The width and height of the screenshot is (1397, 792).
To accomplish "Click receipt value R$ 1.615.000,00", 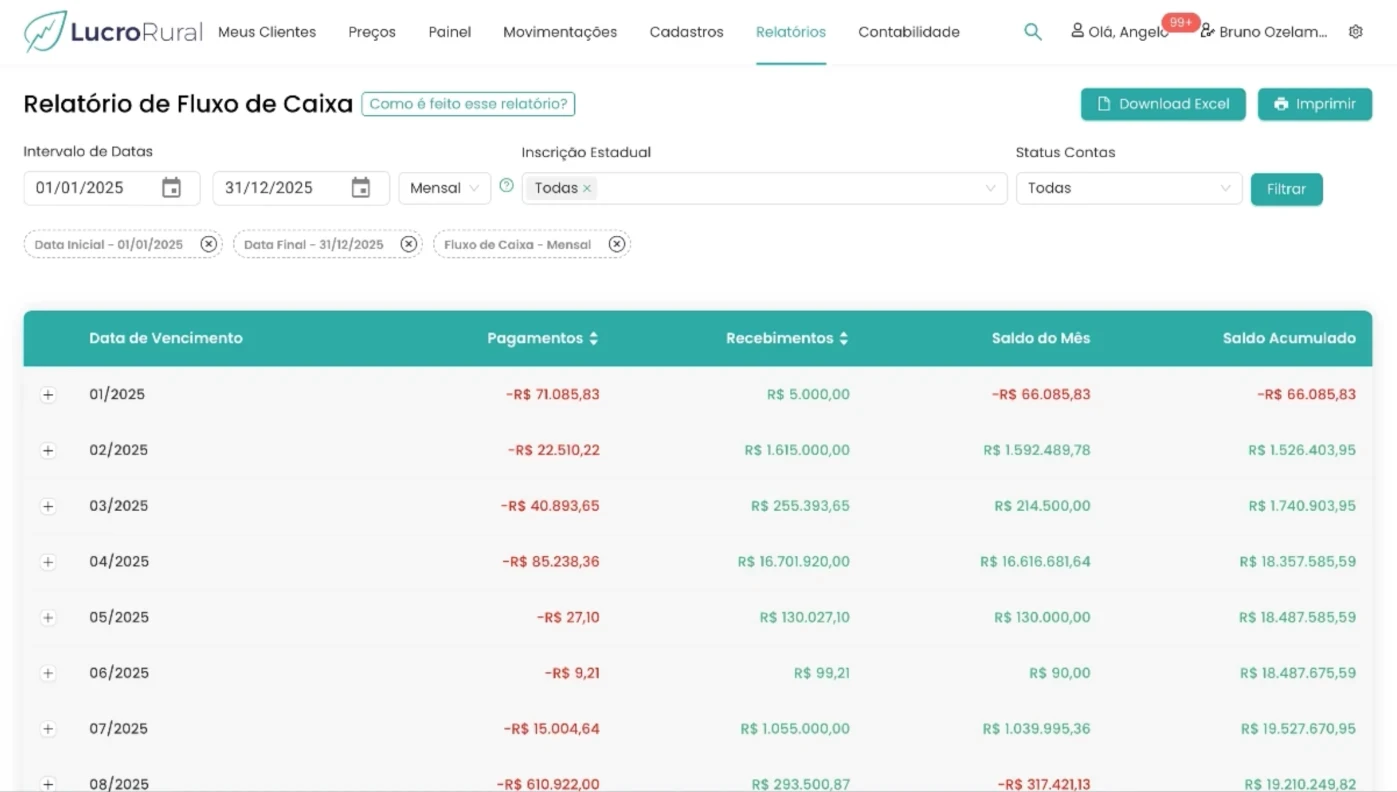I will point(797,450).
